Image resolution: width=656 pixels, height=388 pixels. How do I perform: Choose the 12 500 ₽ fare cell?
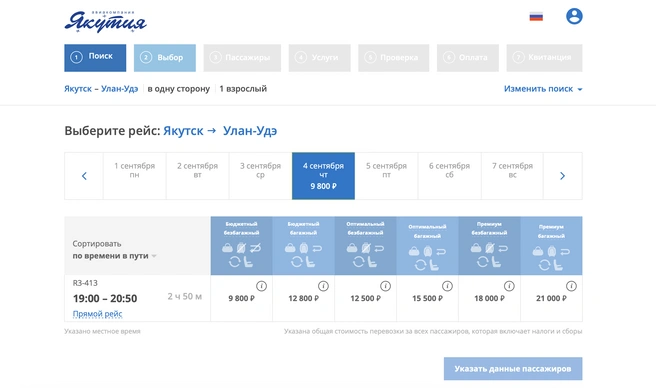point(365,298)
